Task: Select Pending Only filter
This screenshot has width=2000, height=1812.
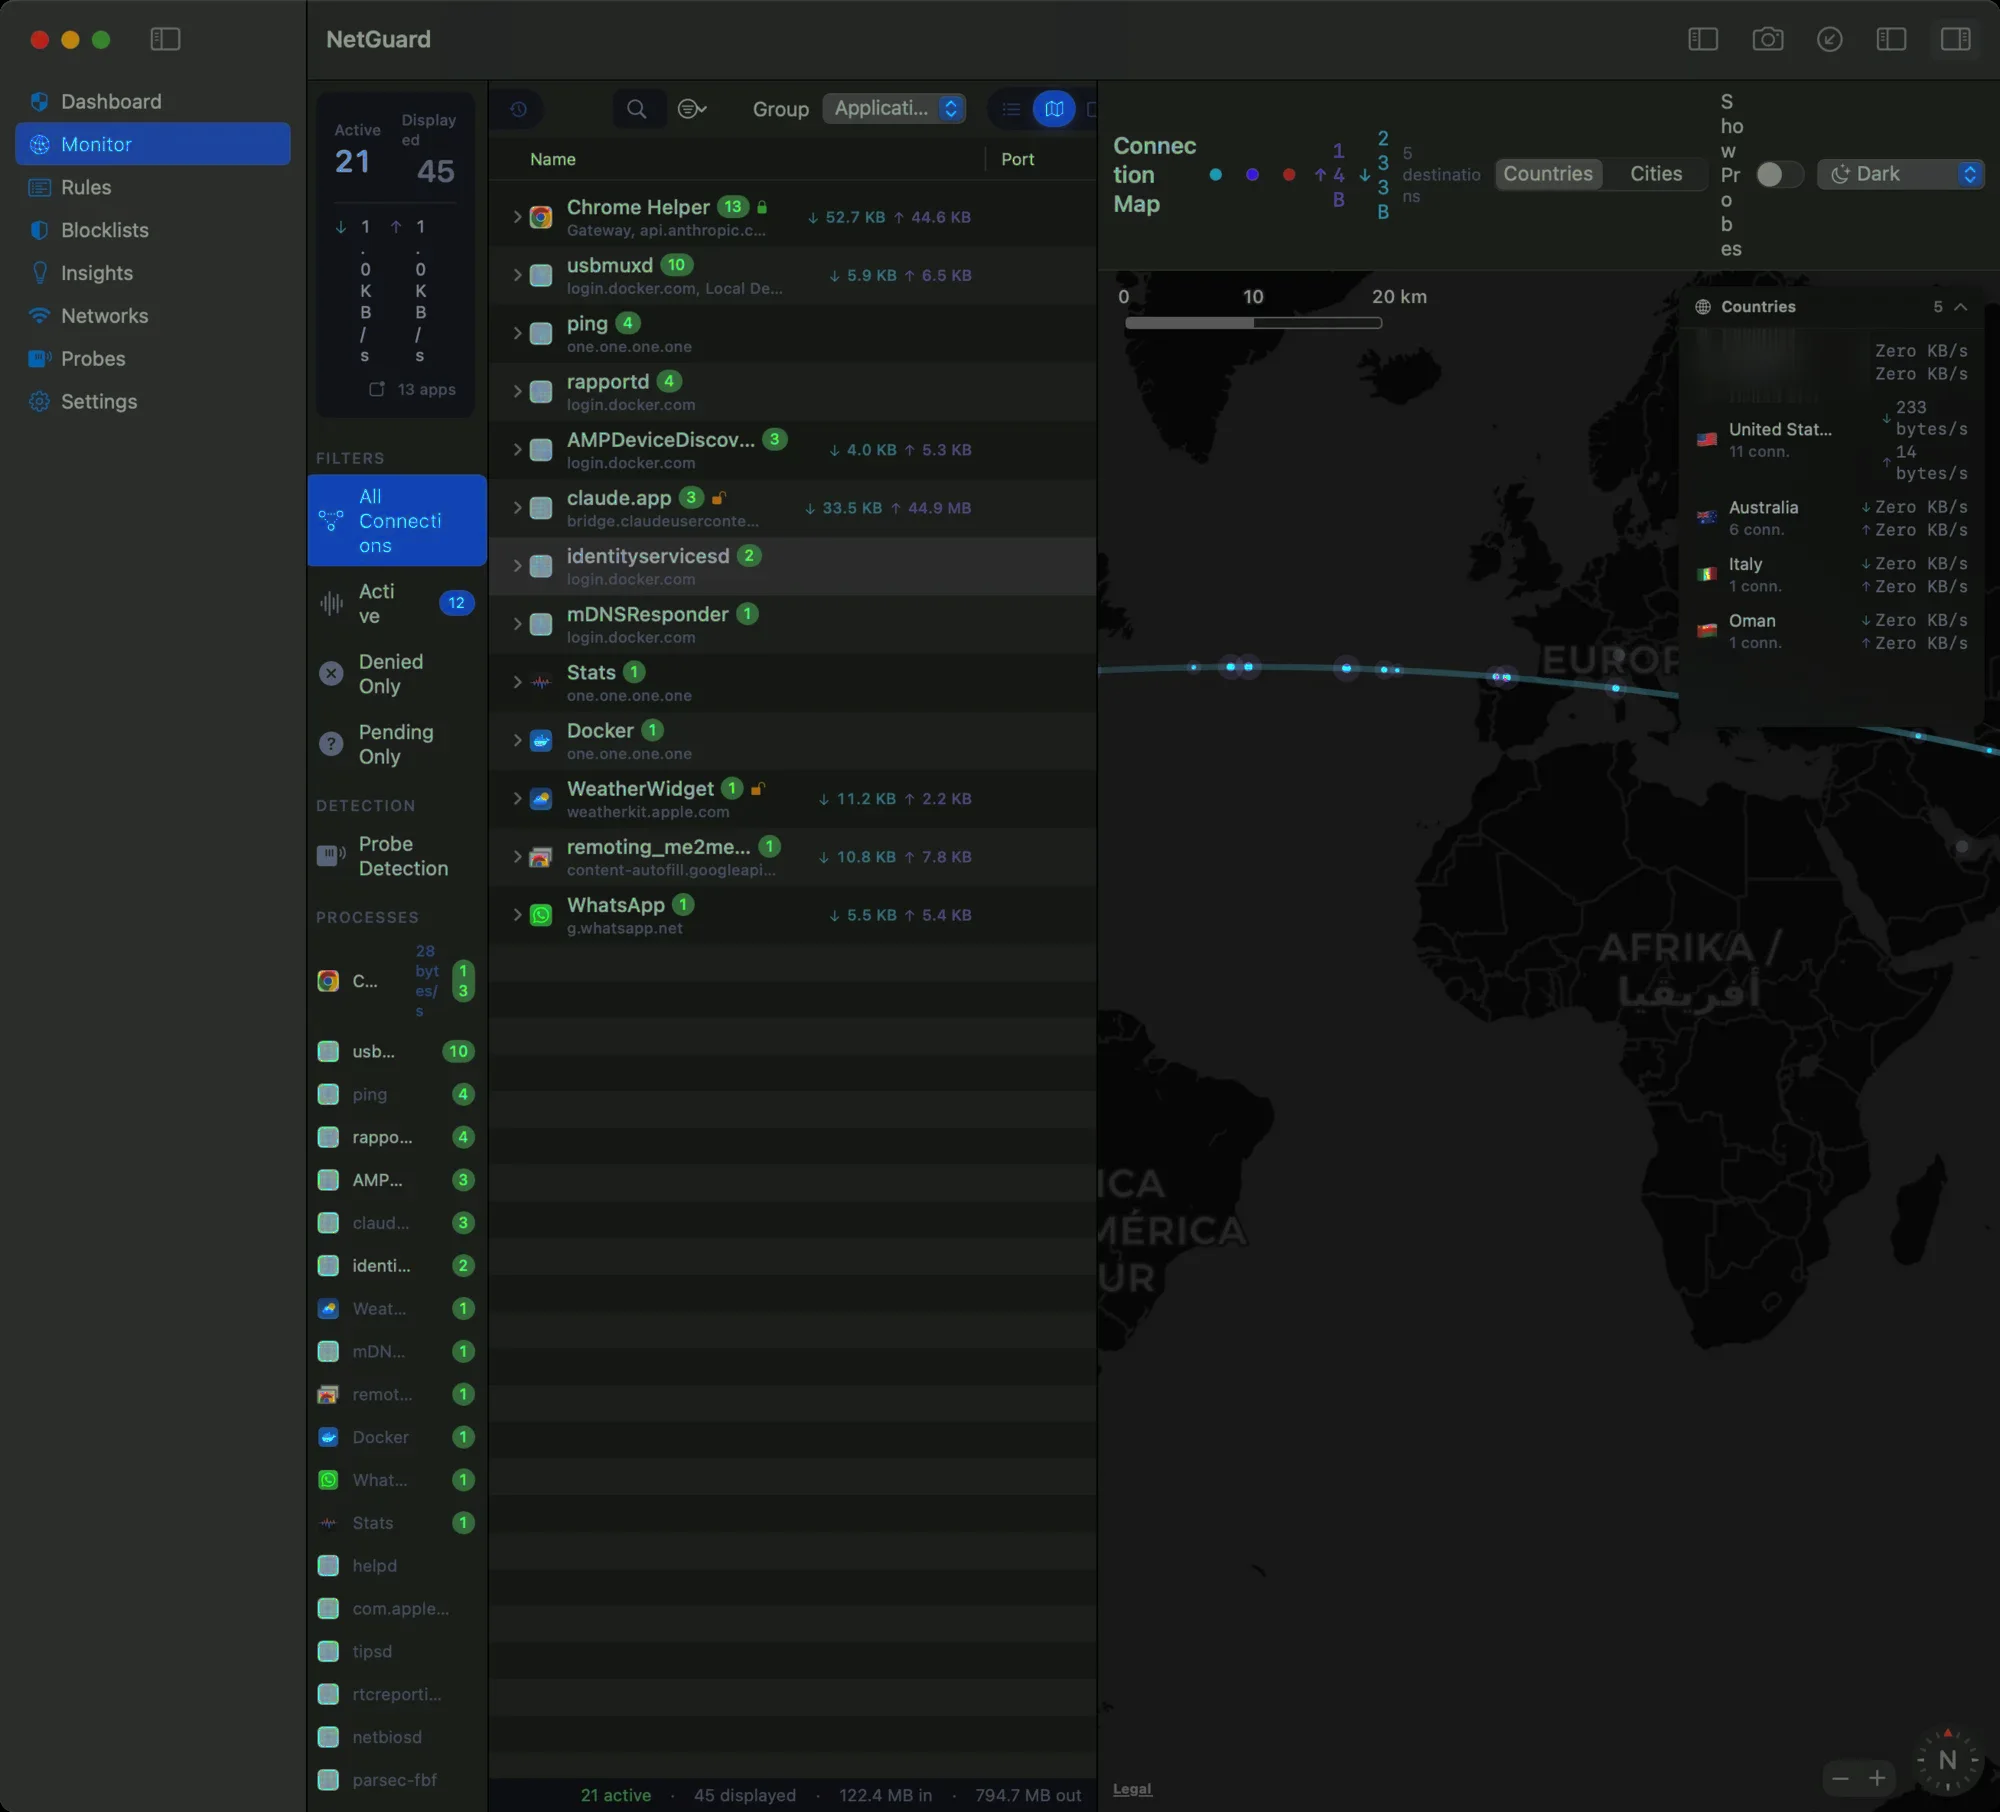Action: [x=397, y=745]
